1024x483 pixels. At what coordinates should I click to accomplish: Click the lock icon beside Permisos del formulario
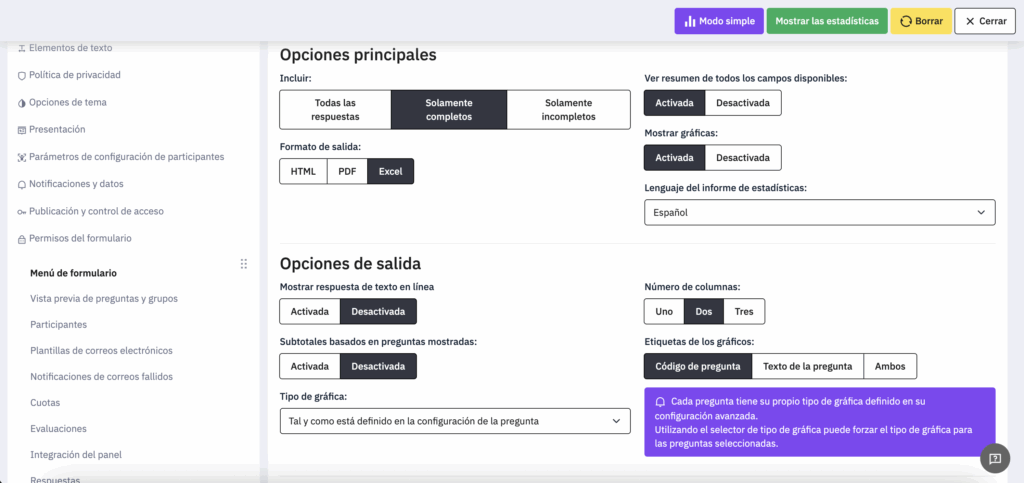click(22, 239)
